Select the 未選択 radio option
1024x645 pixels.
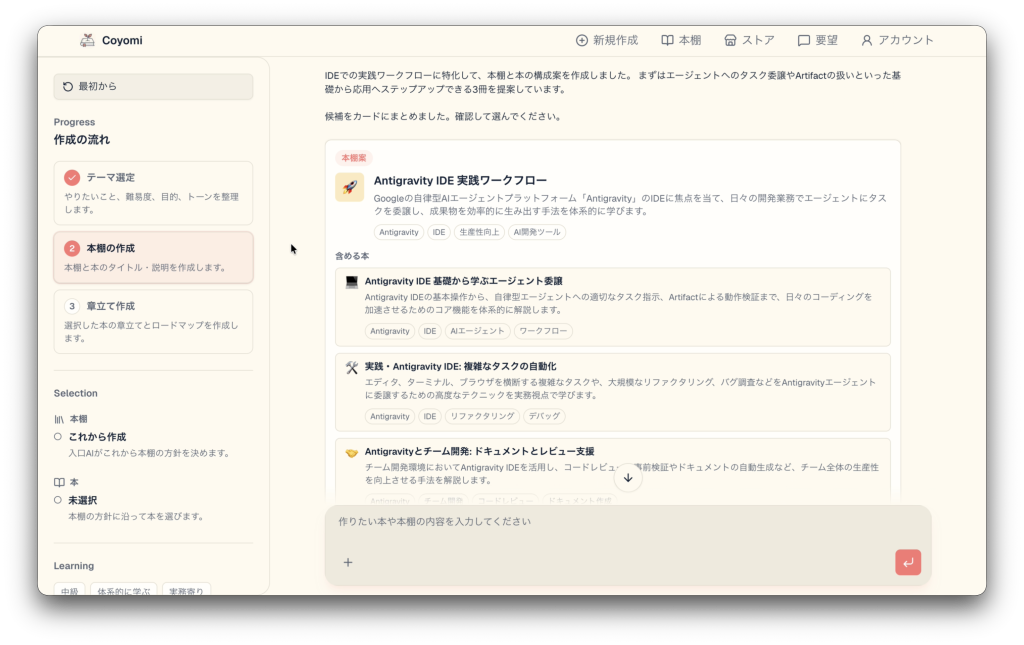click(x=58, y=500)
